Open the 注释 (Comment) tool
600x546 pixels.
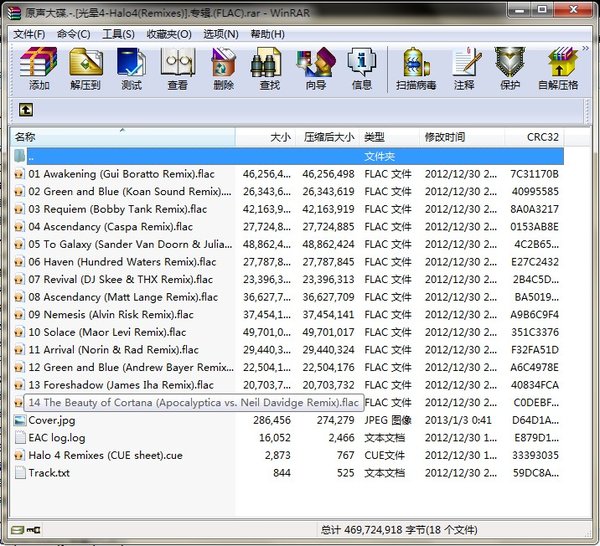tap(465, 68)
